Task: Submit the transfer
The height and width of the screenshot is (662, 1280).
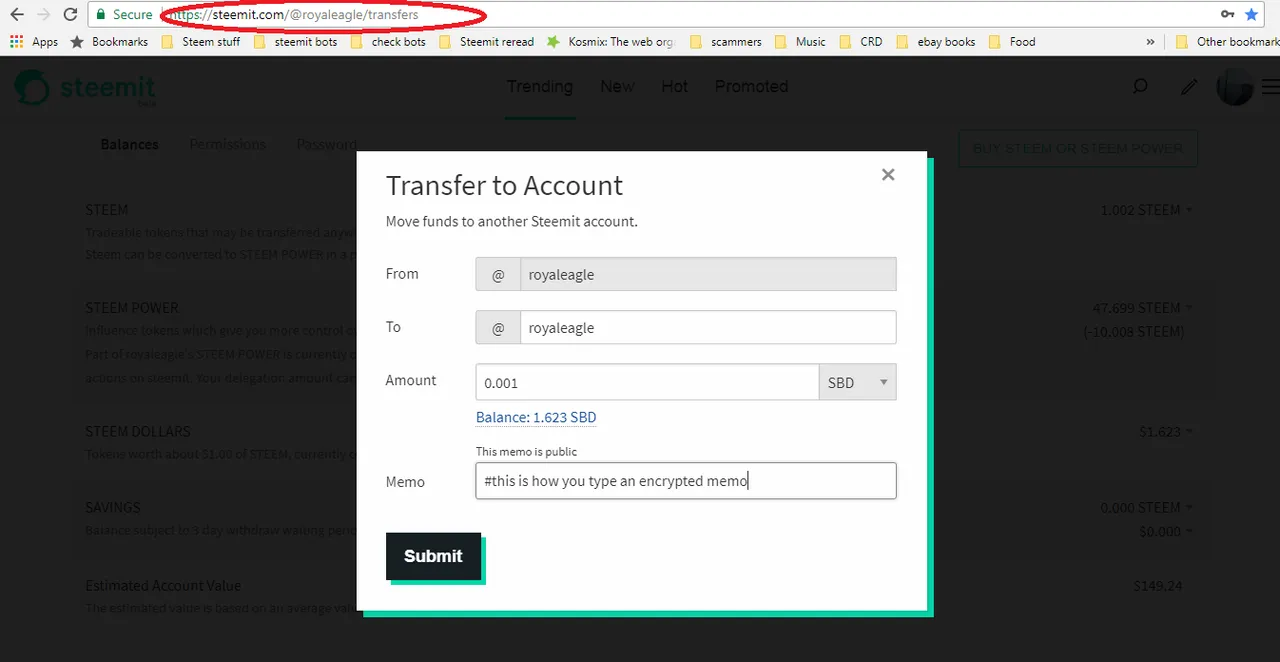Action: click(x=433, y=556)
